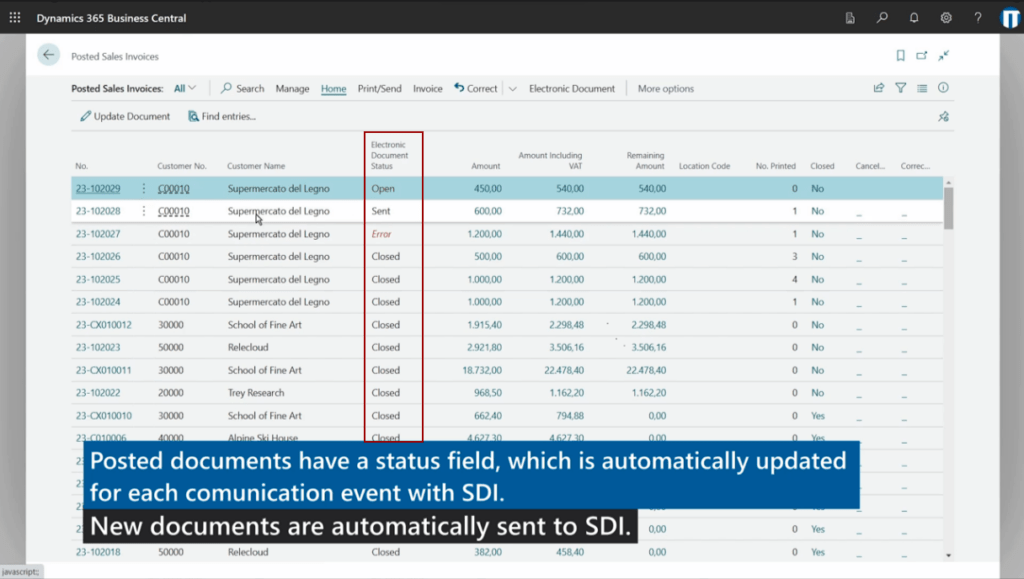Click Update Document
This screenshot has height=579, width=1024.
(125, 116)
